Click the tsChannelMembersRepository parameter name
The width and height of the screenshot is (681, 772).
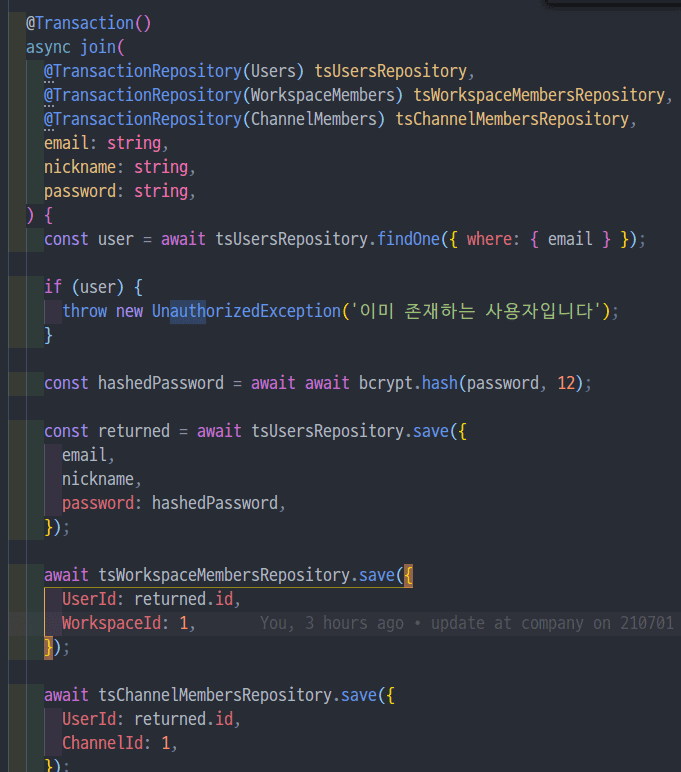[512, 119]
